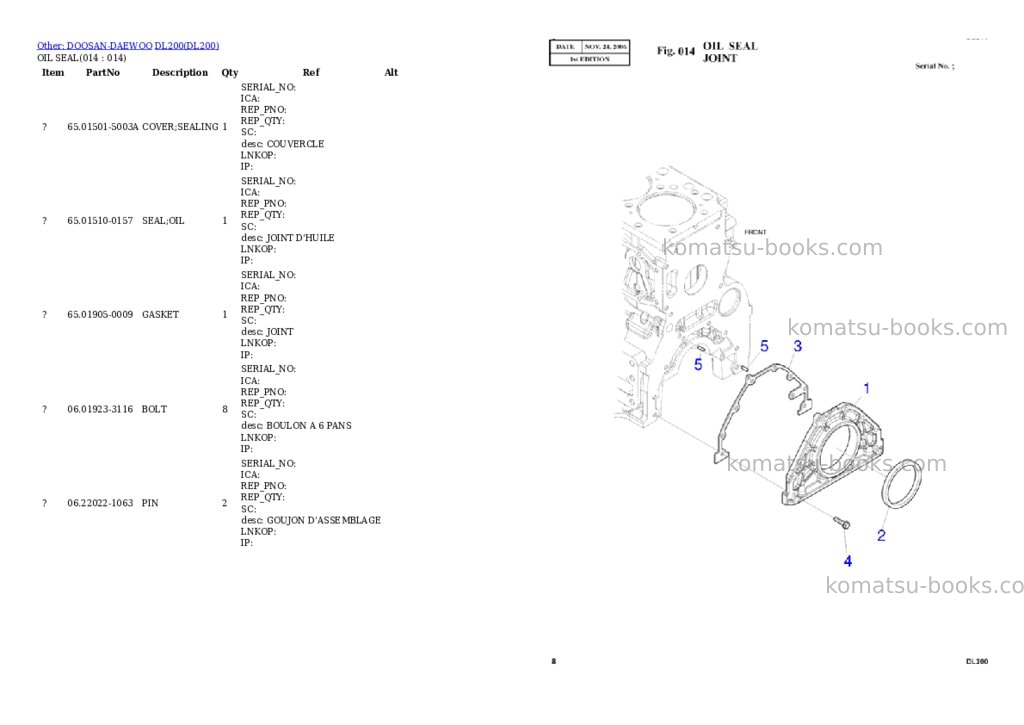Click the Alt column header

tap(391, 72)
